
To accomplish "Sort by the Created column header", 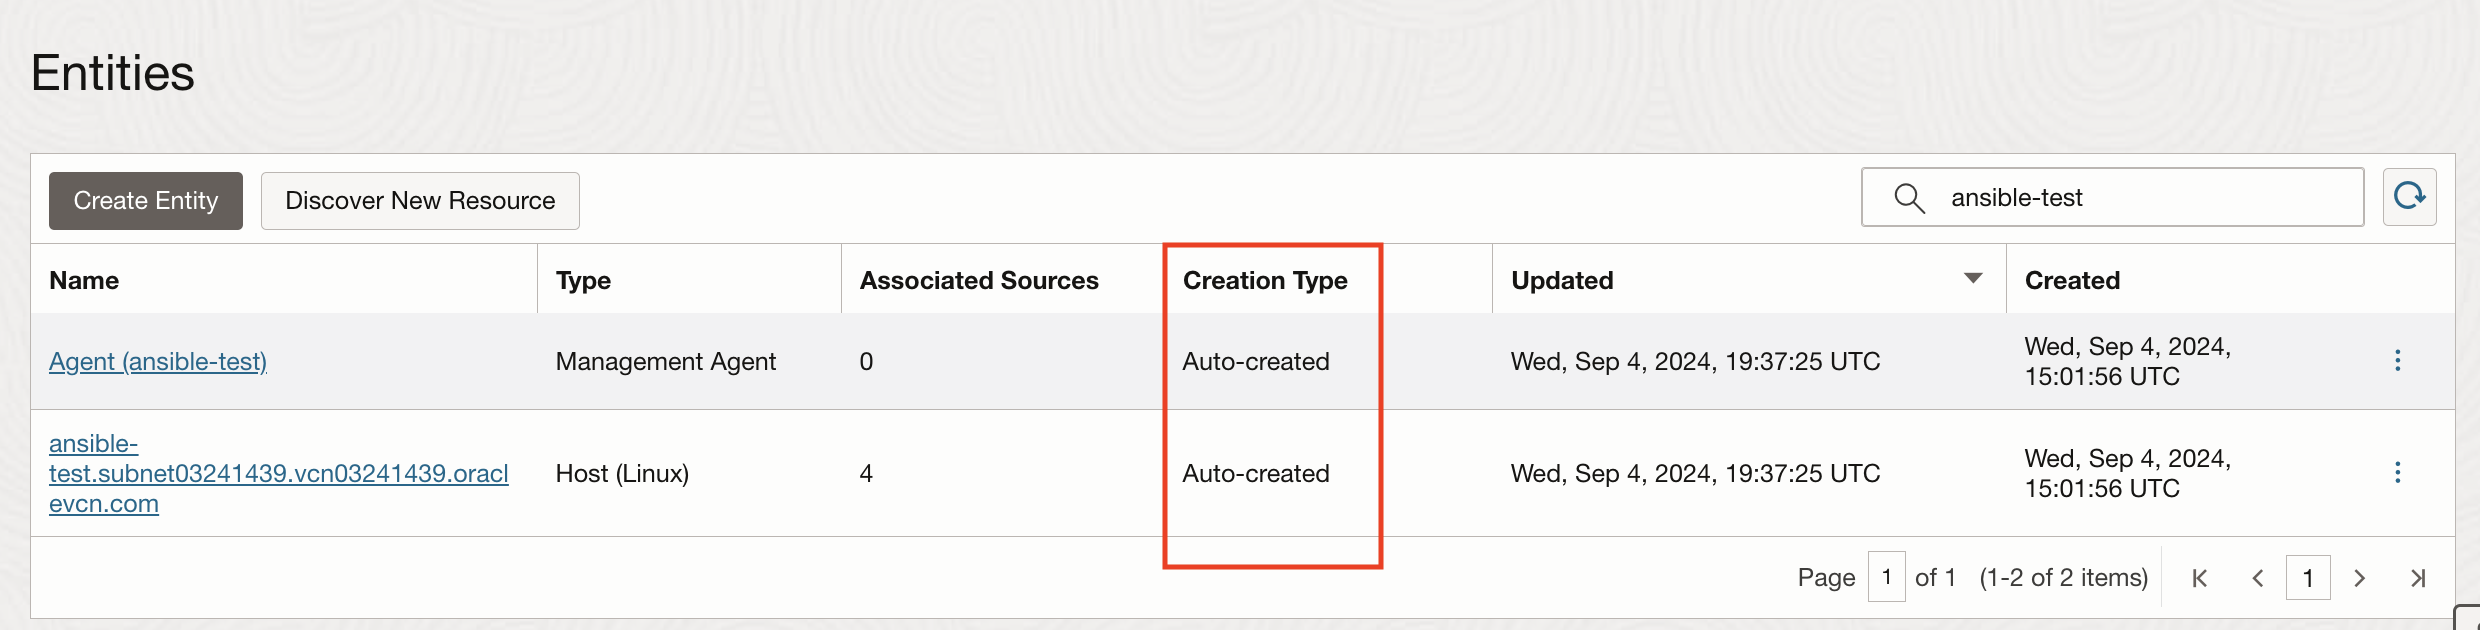I will click(2072, 281).
